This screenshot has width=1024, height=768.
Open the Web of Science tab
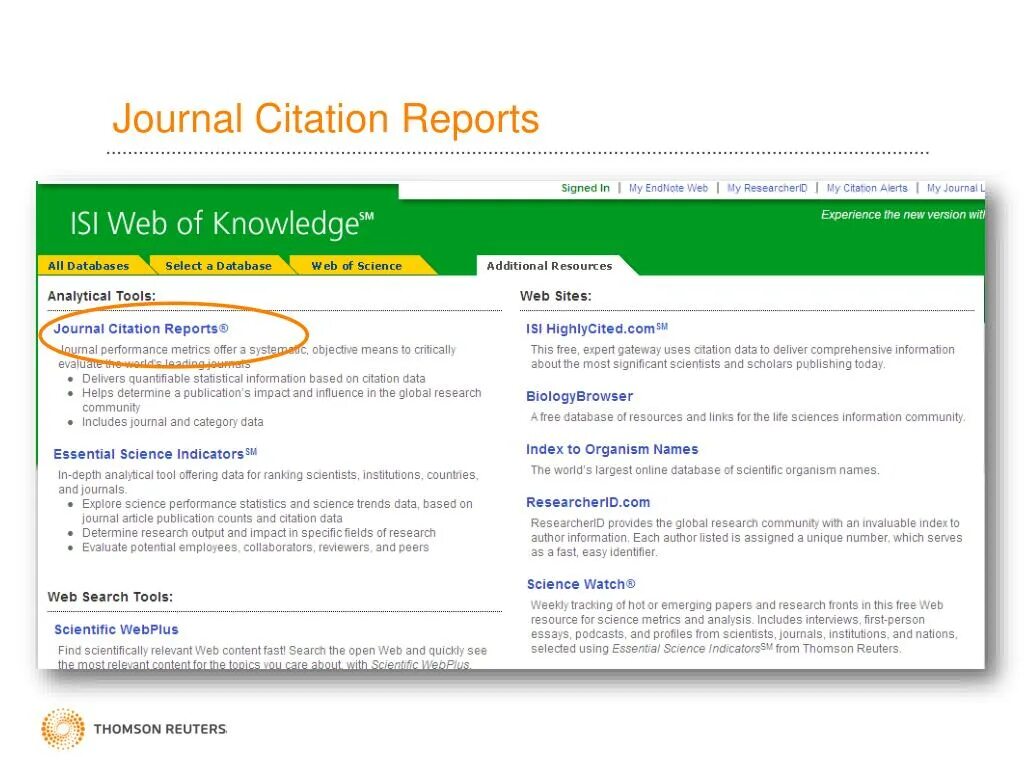pyautogui.click(x=357, y=266)
